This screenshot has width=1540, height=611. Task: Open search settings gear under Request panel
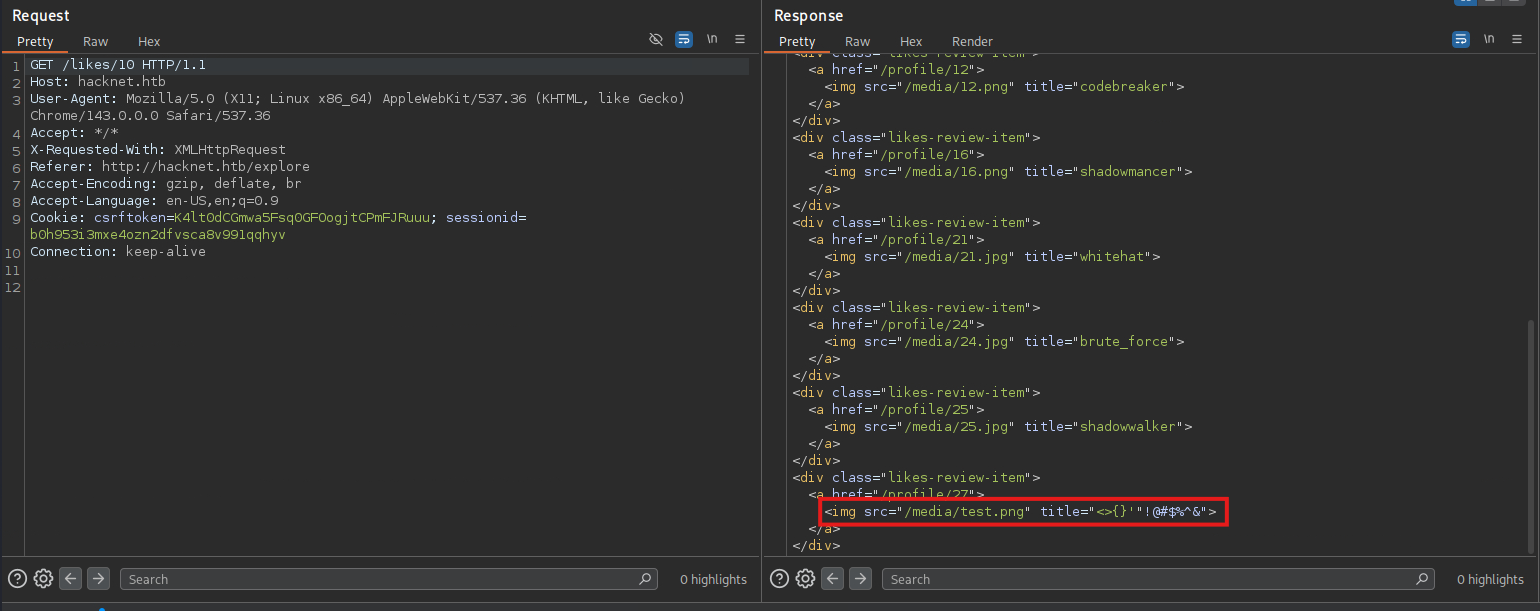[43, 578]
